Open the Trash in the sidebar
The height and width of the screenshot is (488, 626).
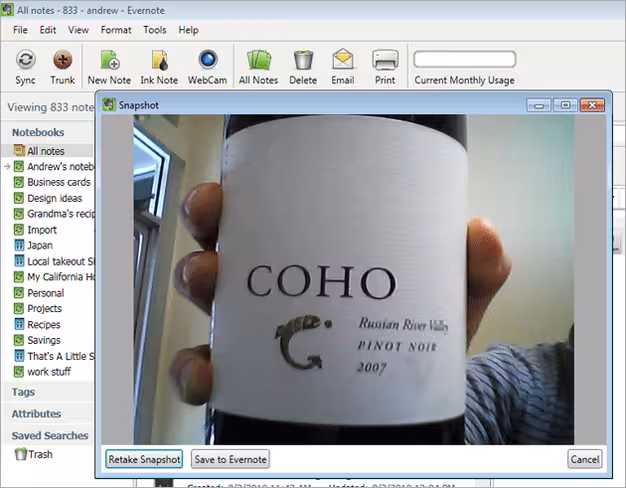[34, 454]
